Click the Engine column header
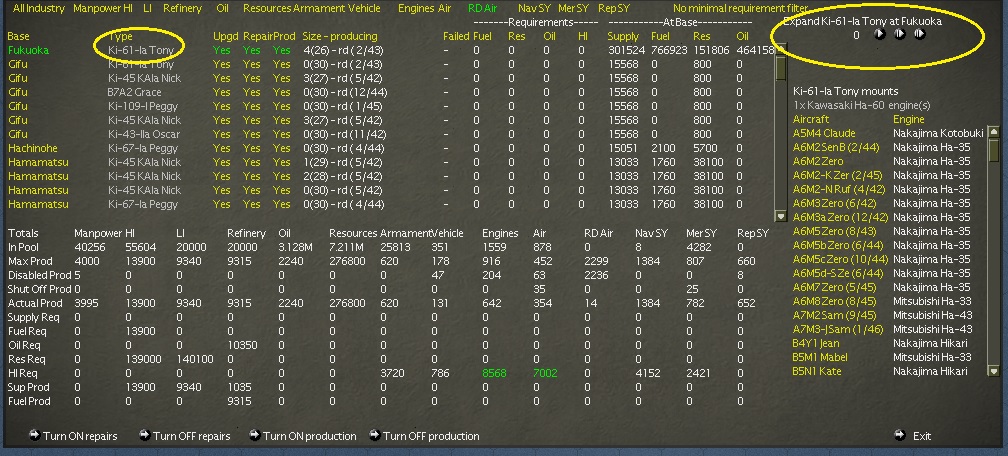The image size is (1008, 456). (x=908, y=120)
